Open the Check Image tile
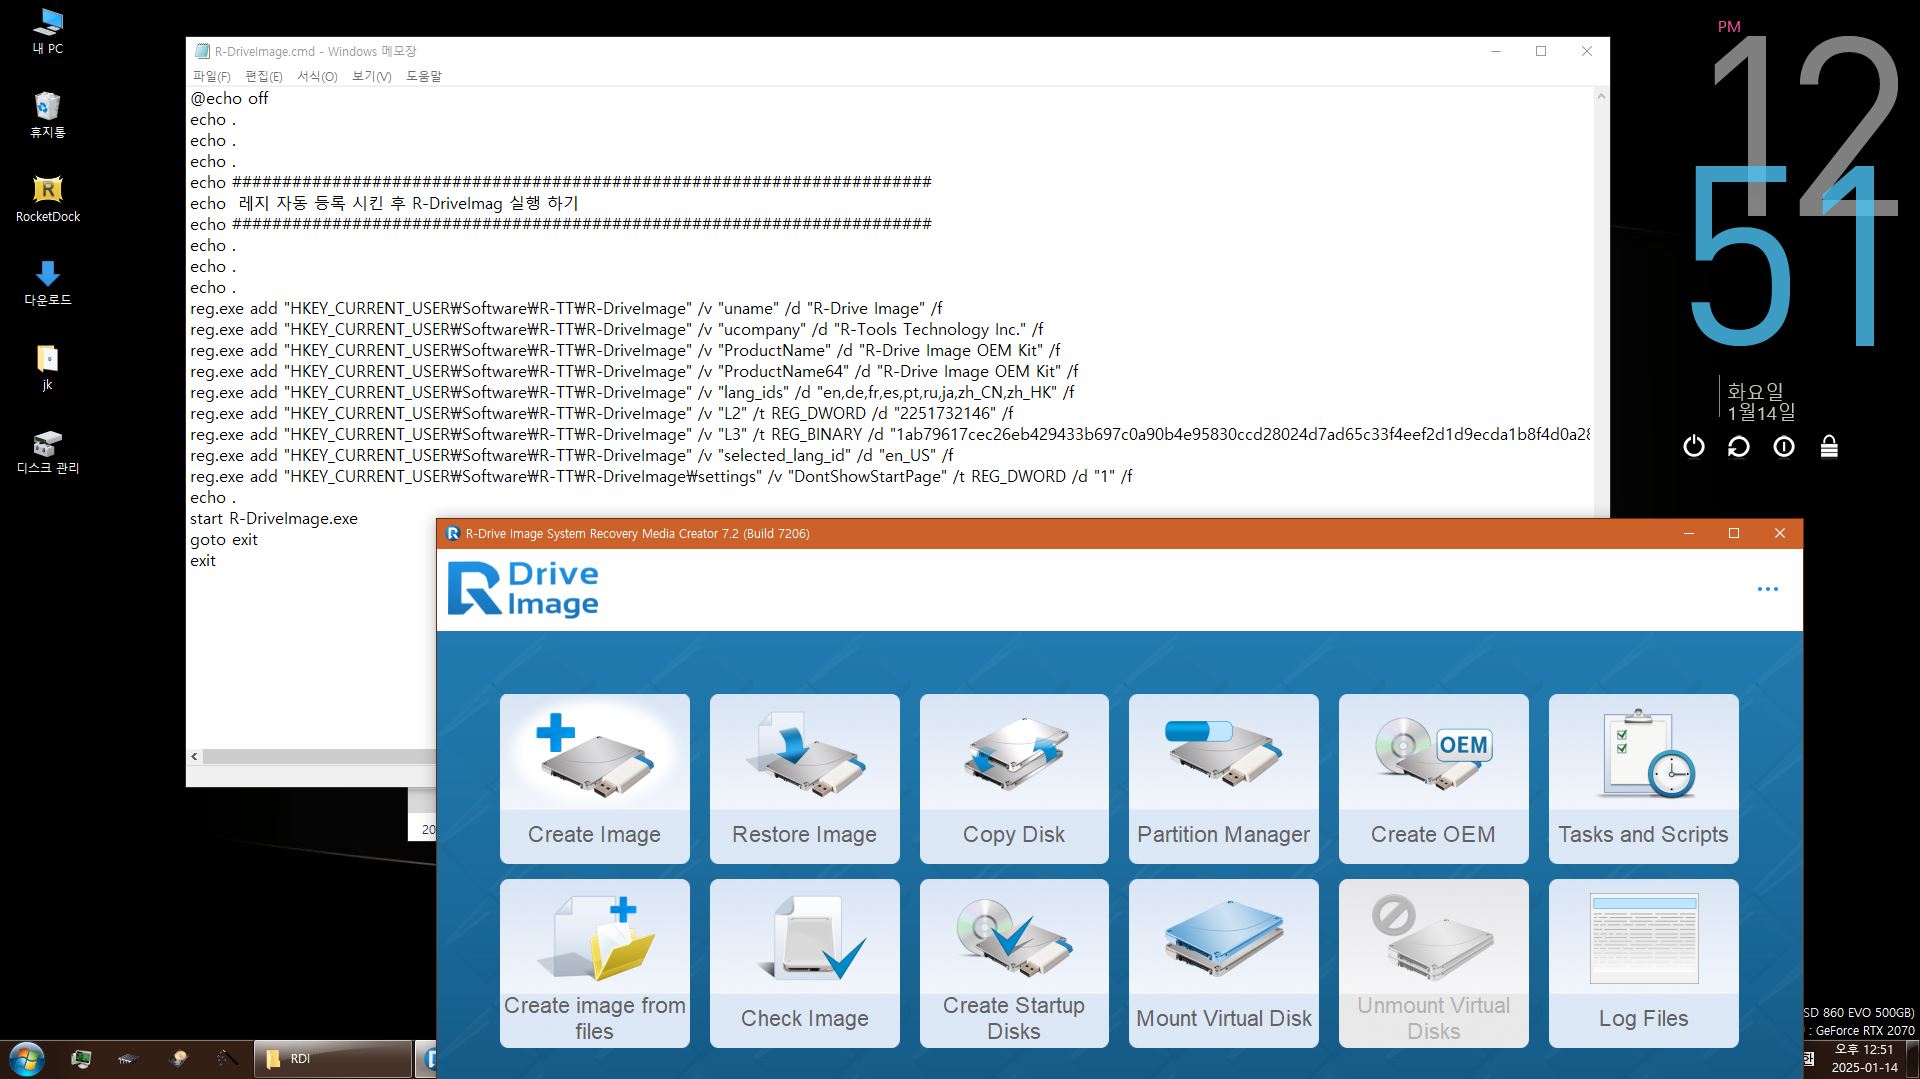Image resolution: width=1920 pixels, height=1079 pixels. 804,963
